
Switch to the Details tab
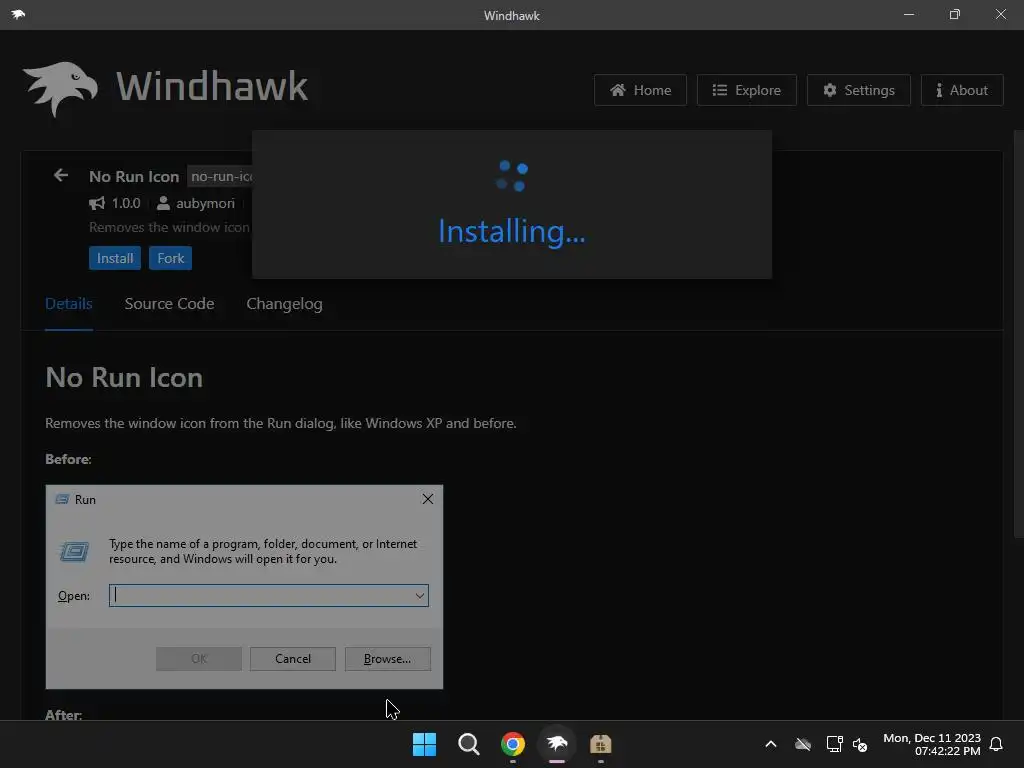(69, 304)
